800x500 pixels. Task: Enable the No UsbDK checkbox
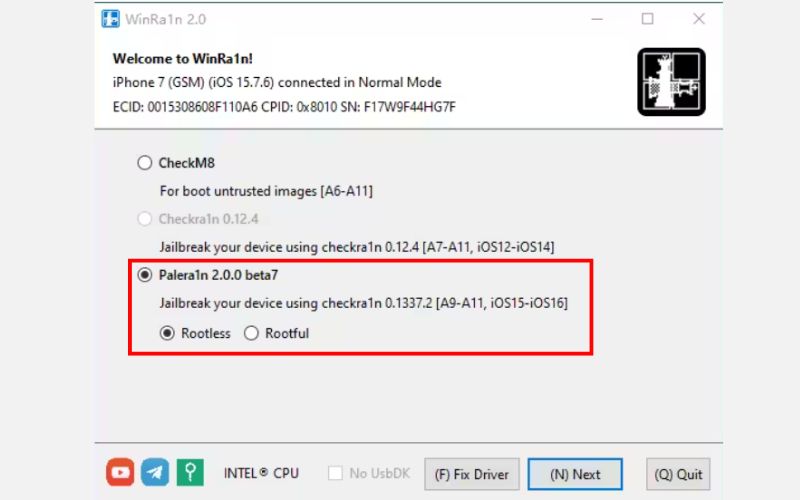tap(335, 473)
